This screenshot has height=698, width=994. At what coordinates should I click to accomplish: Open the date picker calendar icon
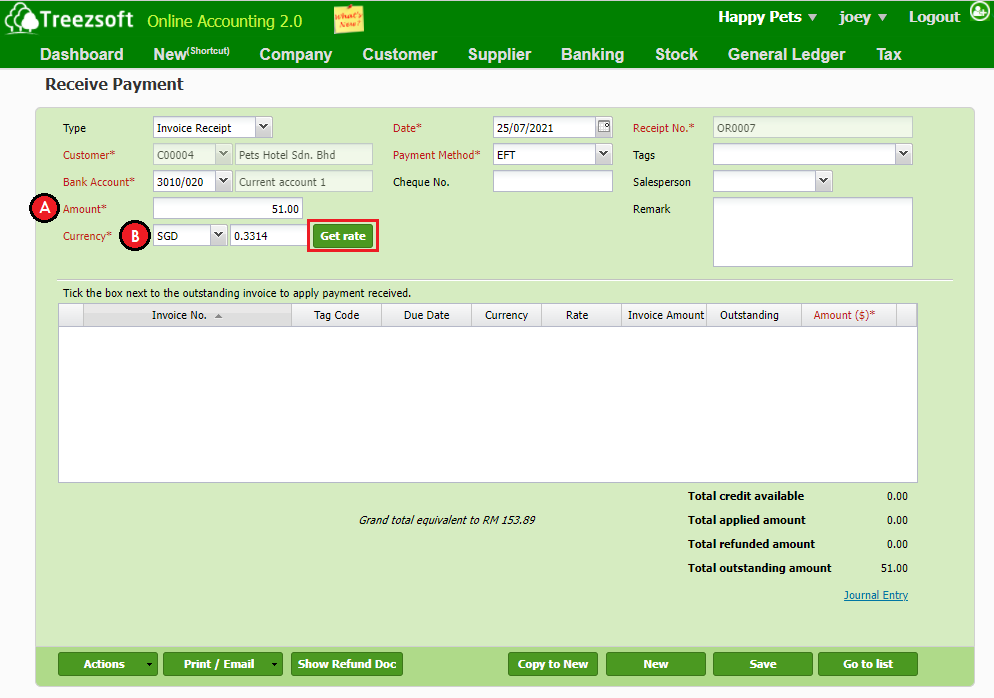(604, 127)
